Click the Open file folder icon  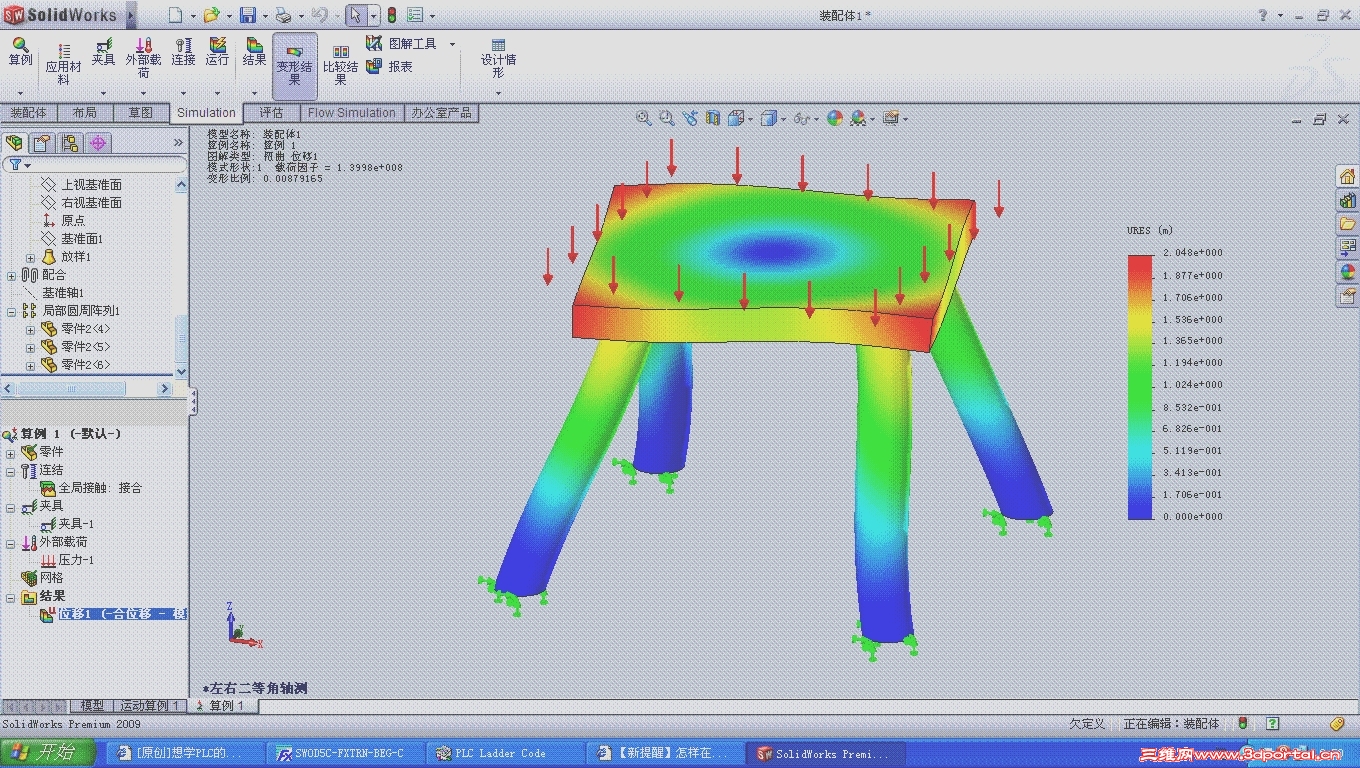pyautogui.click(x=211, y=15)
